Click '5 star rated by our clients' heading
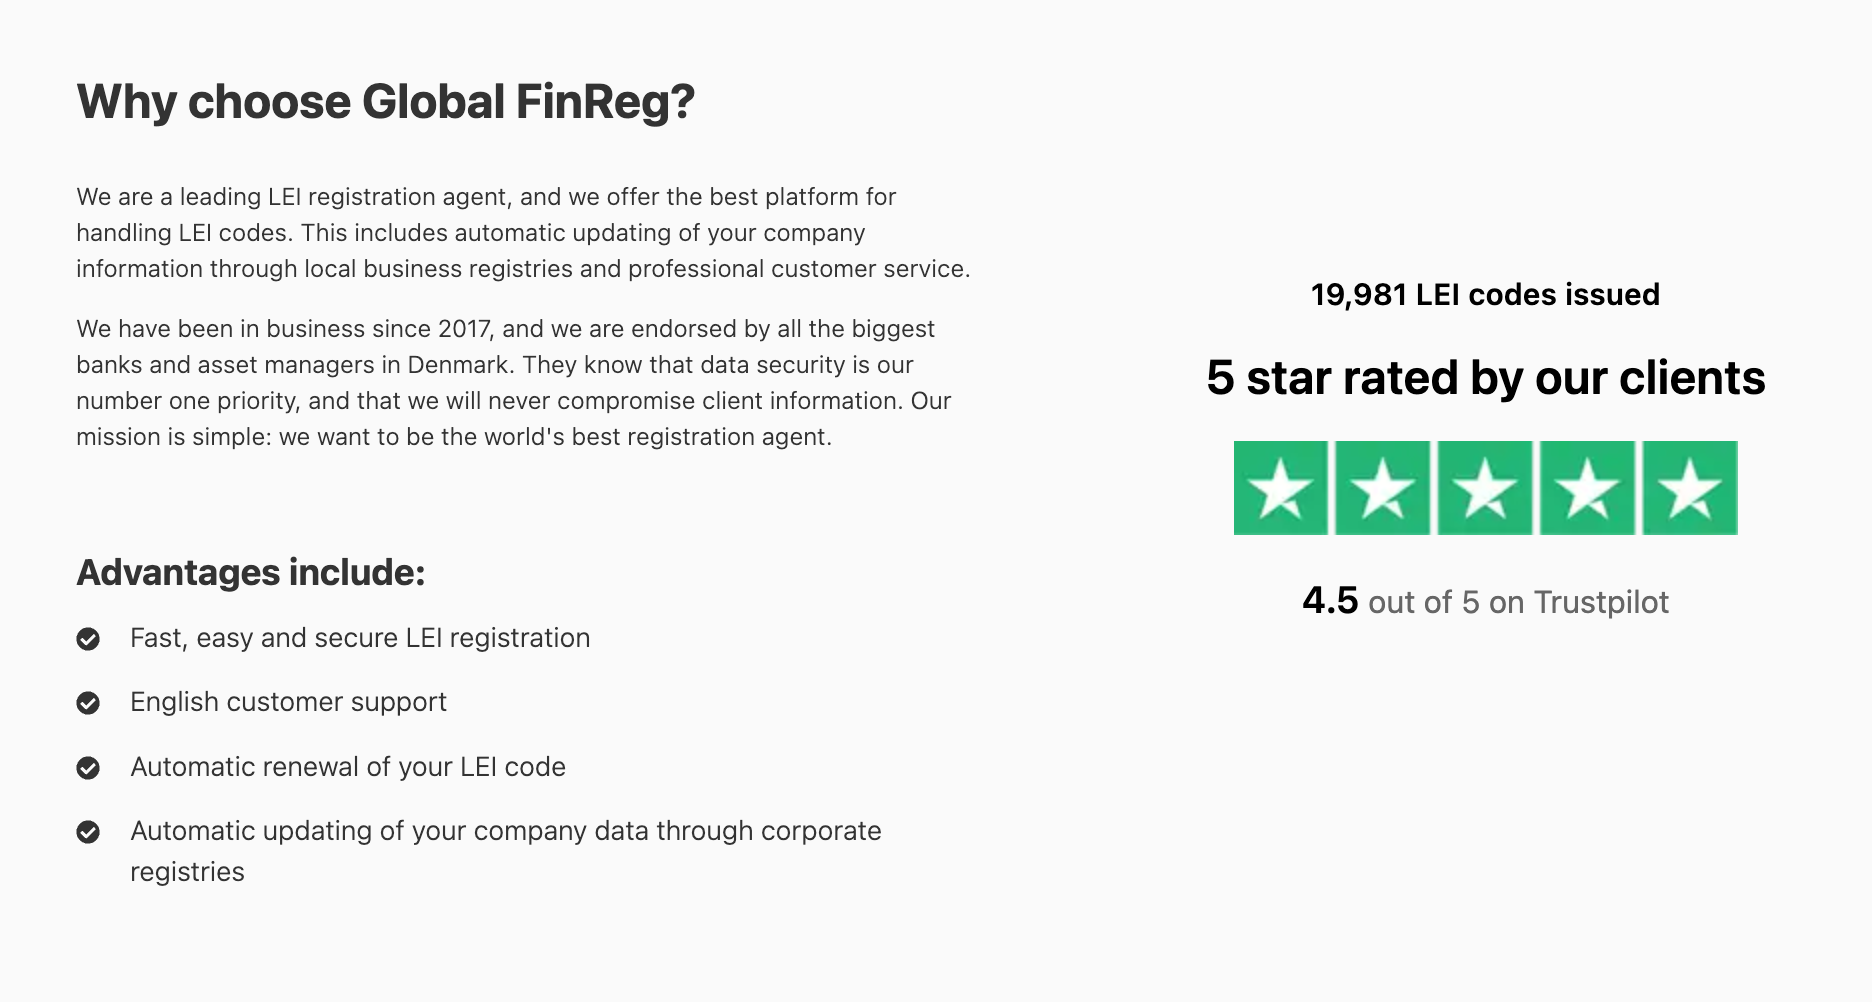Image resolution: width=1872 pixels, height=1002 pixels. [1485, 378]
